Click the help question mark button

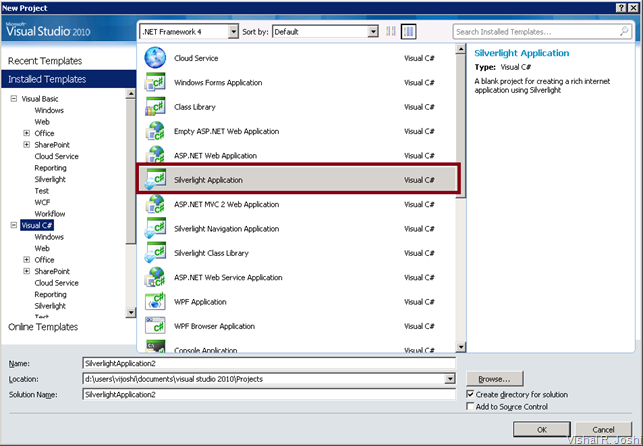[x=621, y=8]
